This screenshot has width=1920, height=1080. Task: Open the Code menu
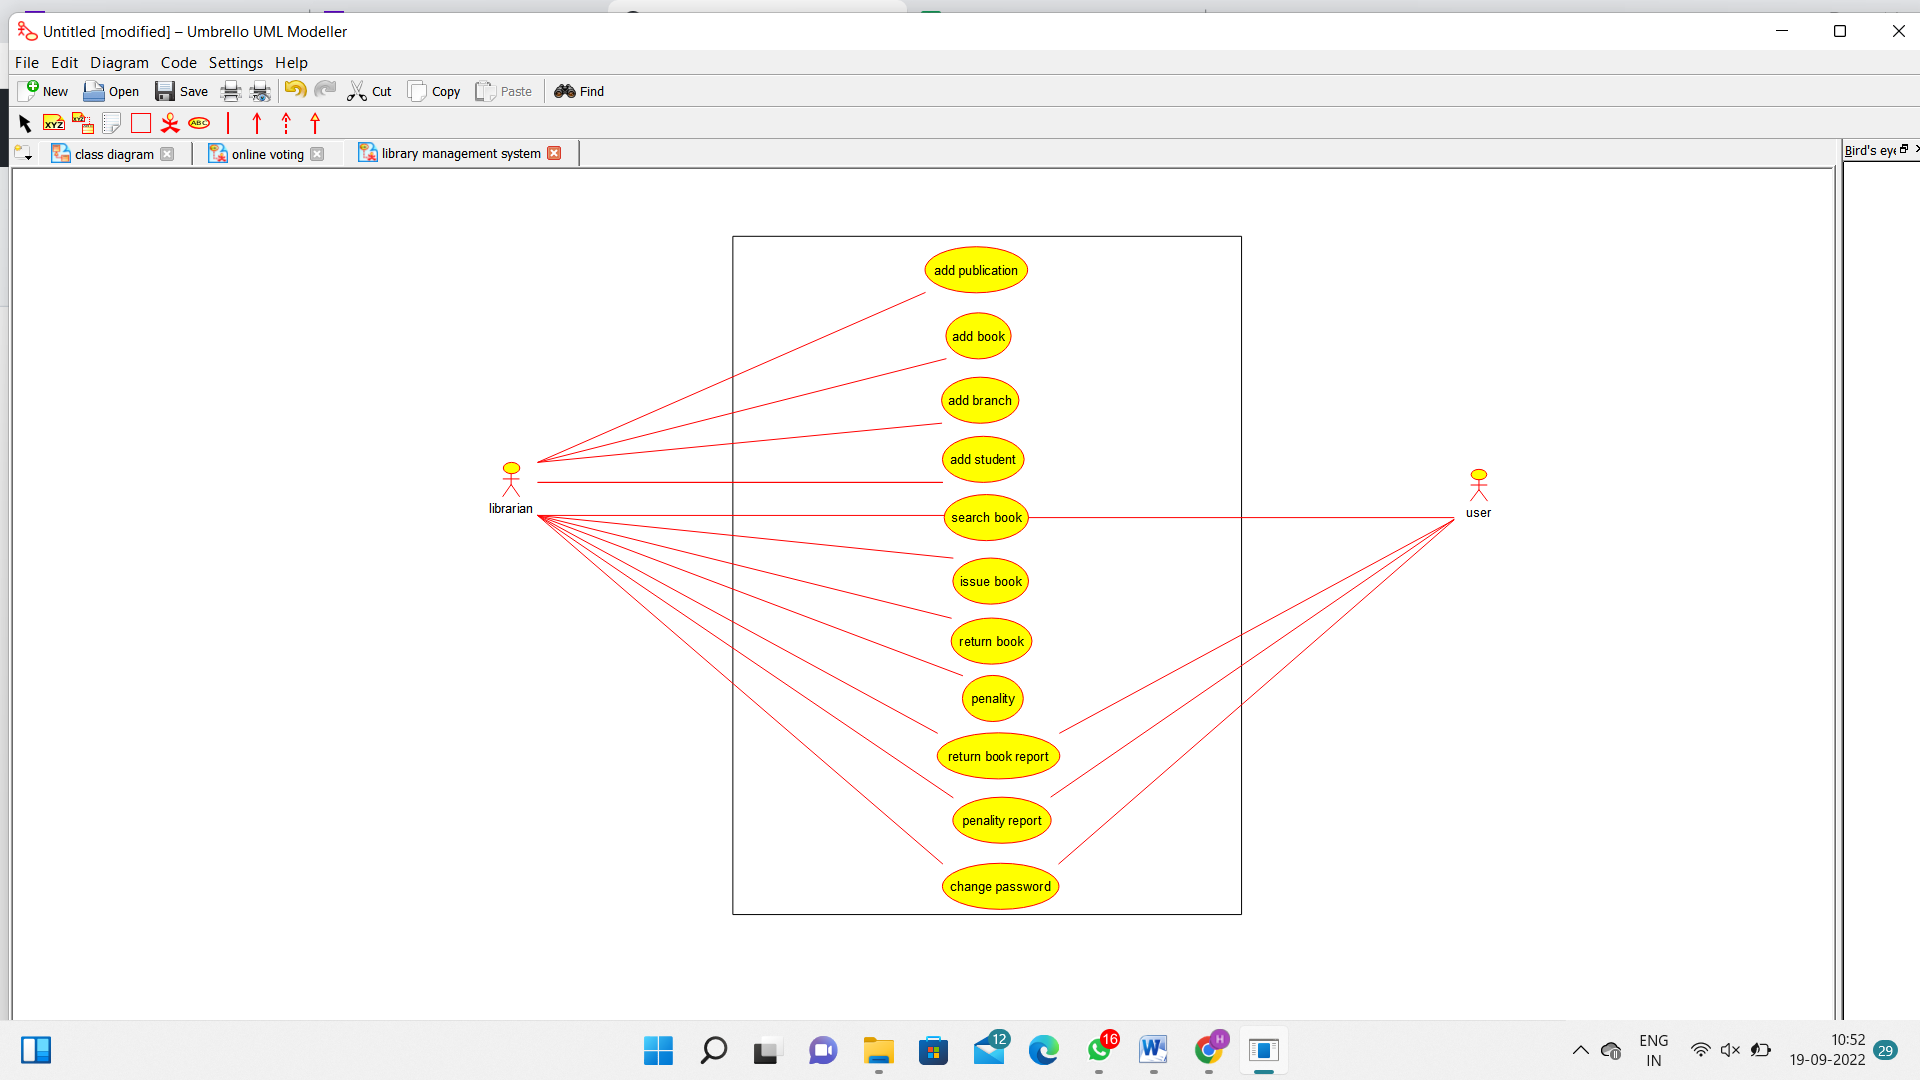[x=178, y=63]
